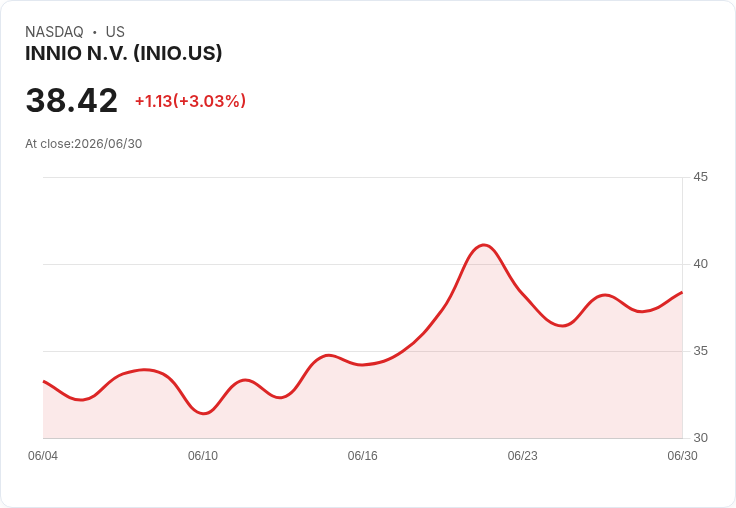The image size is (736, 508).
Task: Select the 06/30 date axis label
Action: pos(682,456)
